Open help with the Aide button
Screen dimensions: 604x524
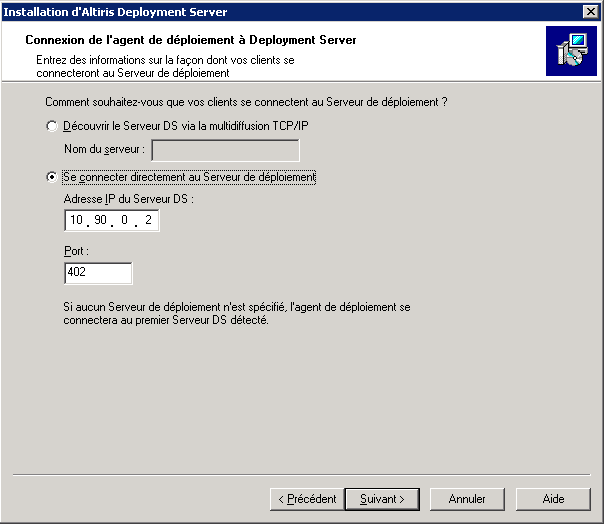click(553, 498)
